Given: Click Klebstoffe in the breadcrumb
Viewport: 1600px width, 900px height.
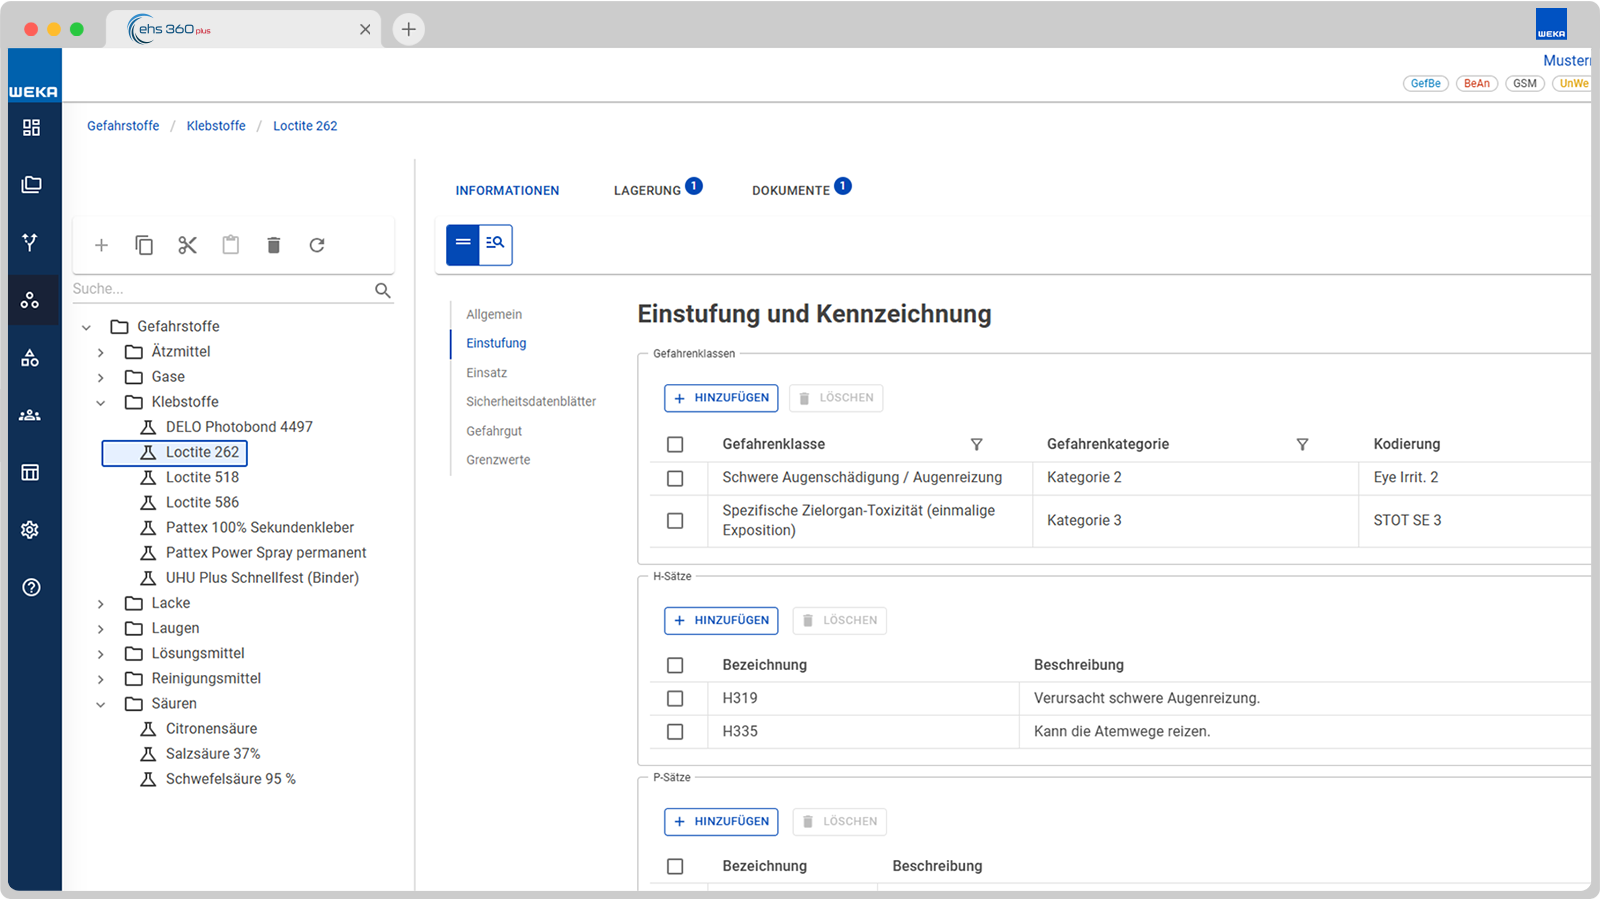Looking at the screenshot, I should [x=216, y=126].
